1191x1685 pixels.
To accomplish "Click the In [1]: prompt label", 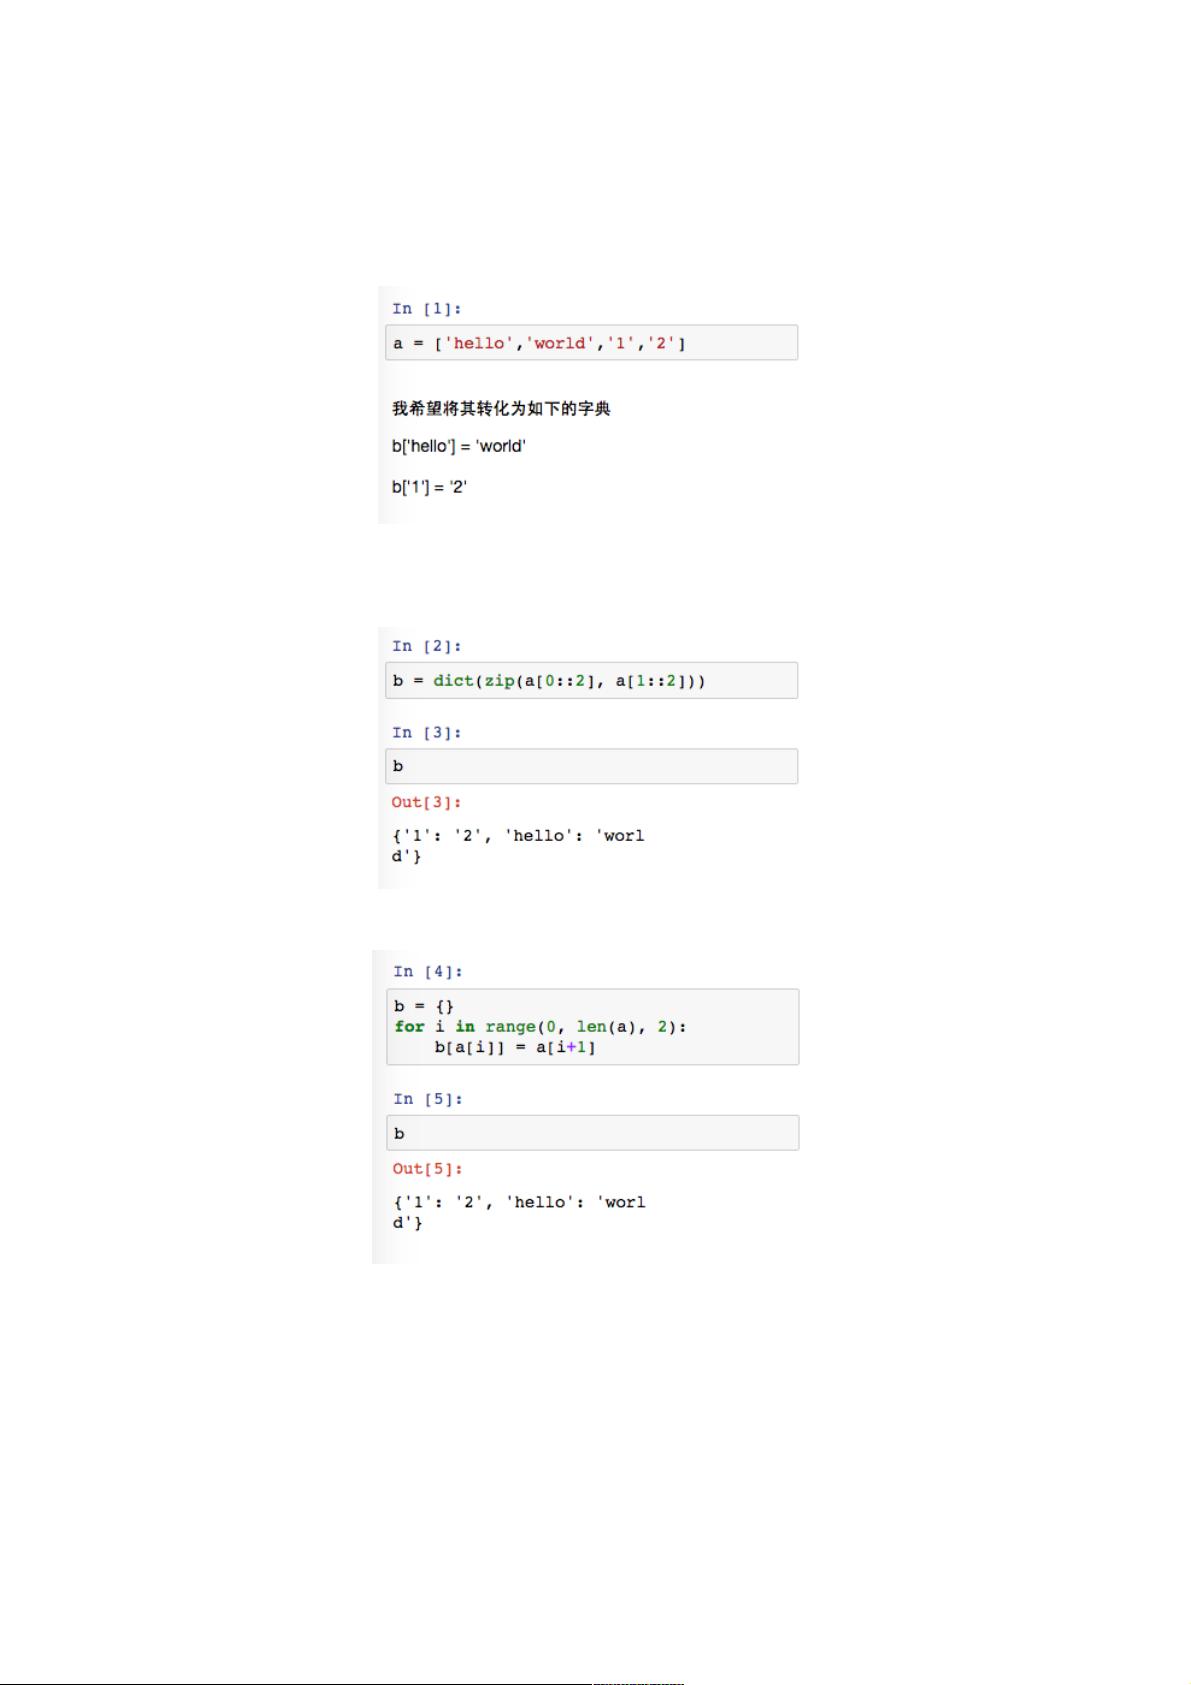I will (x=427, y=309).
